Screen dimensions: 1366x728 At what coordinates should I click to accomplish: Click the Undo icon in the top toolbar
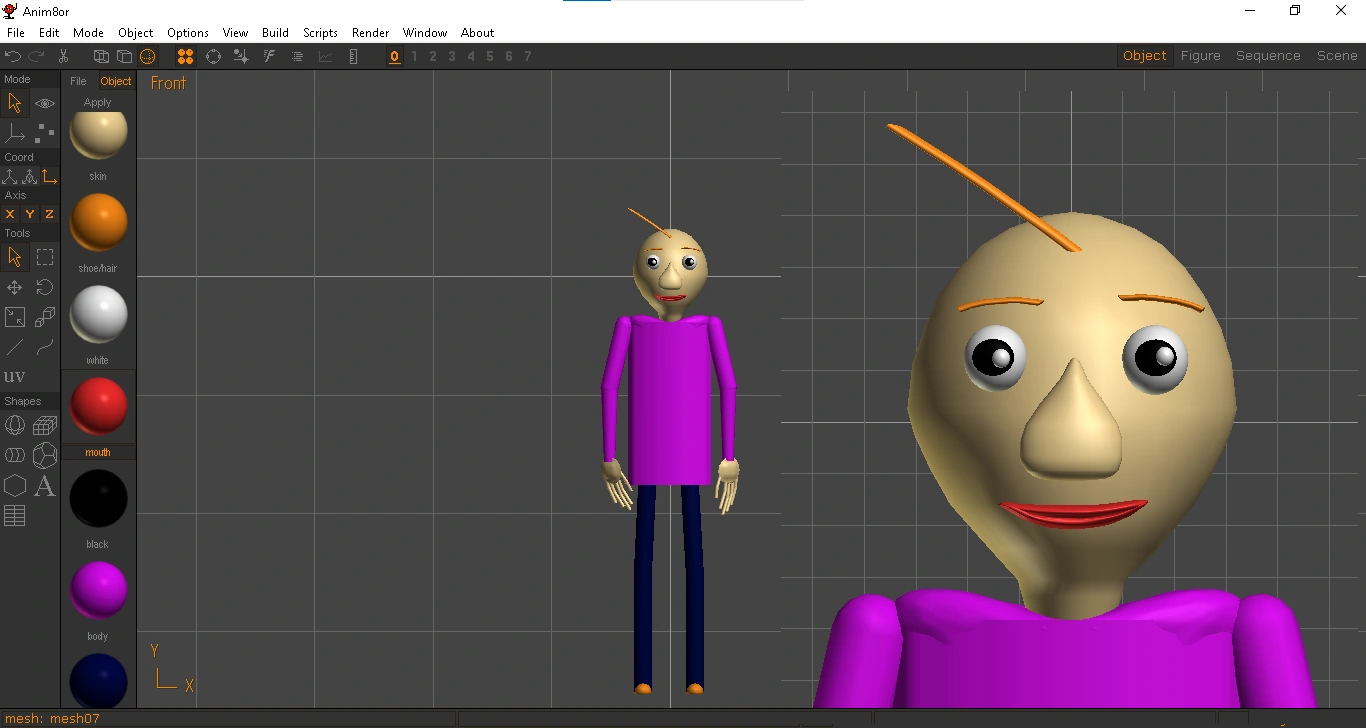(13, 56)
